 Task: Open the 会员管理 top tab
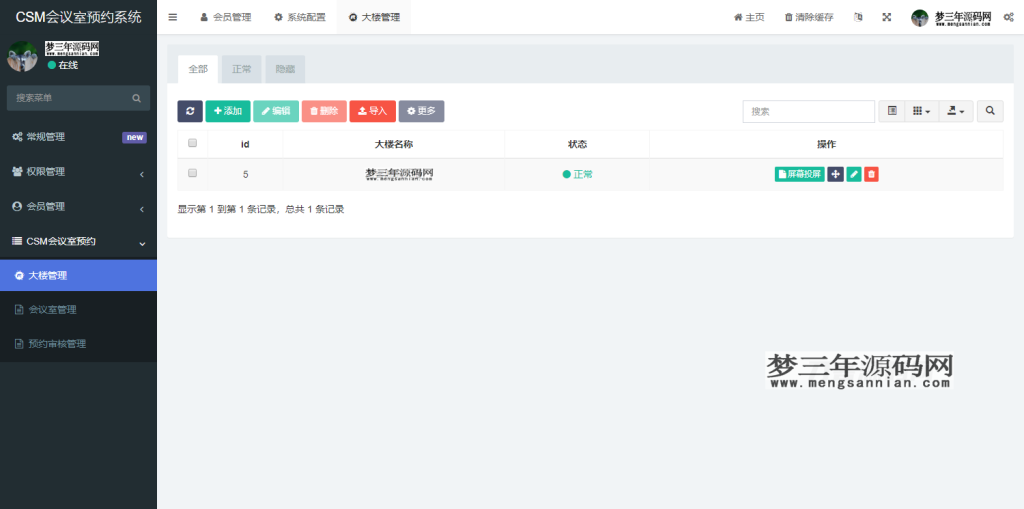tap(225, 17)
